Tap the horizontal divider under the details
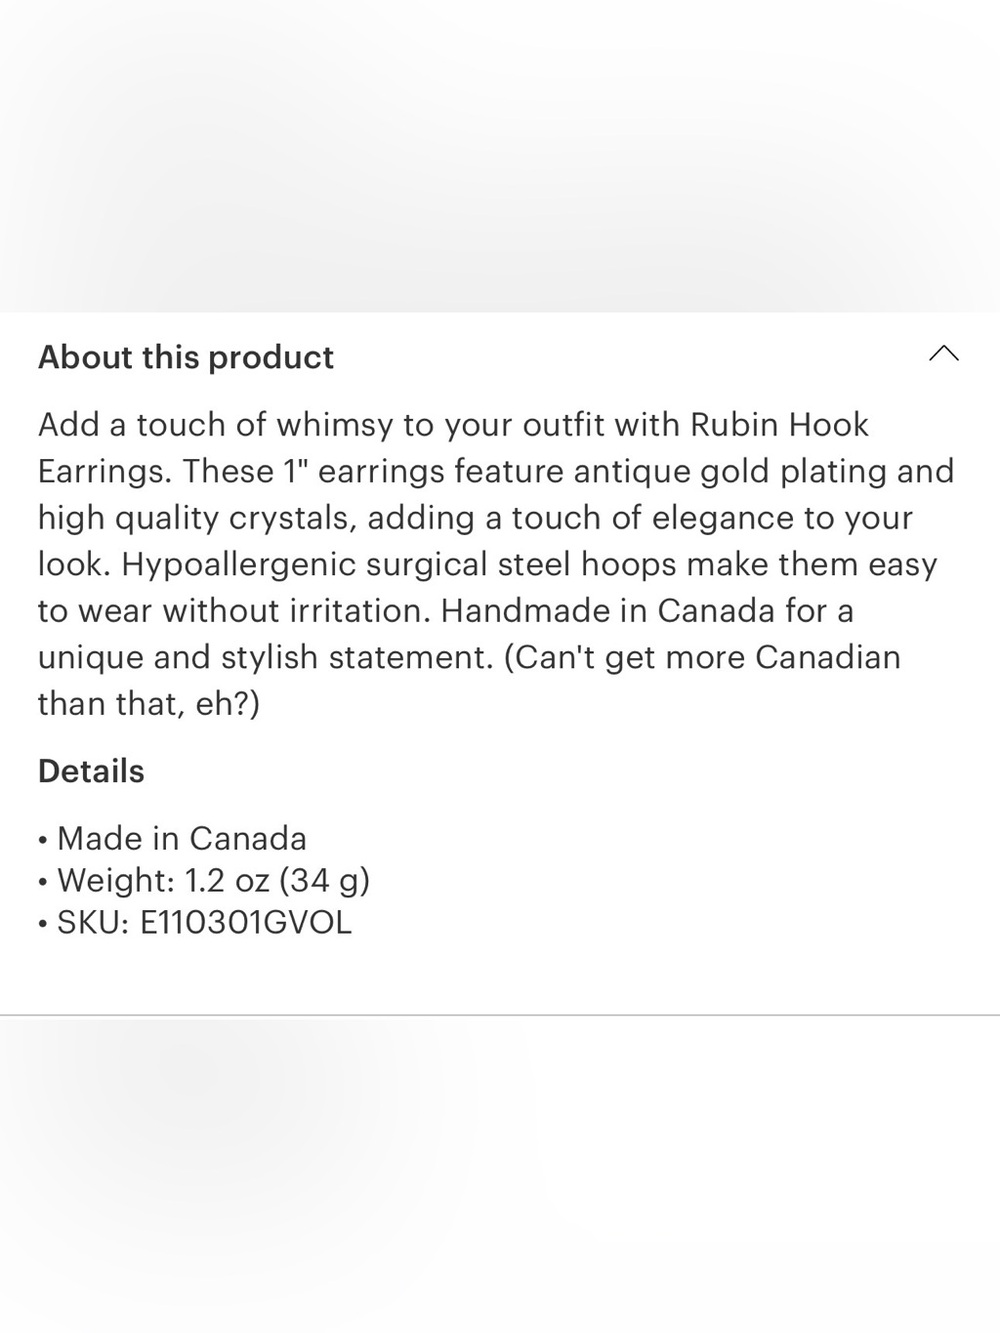The width and height of the screenshot is (1000, 1333). coord(500,1015)
